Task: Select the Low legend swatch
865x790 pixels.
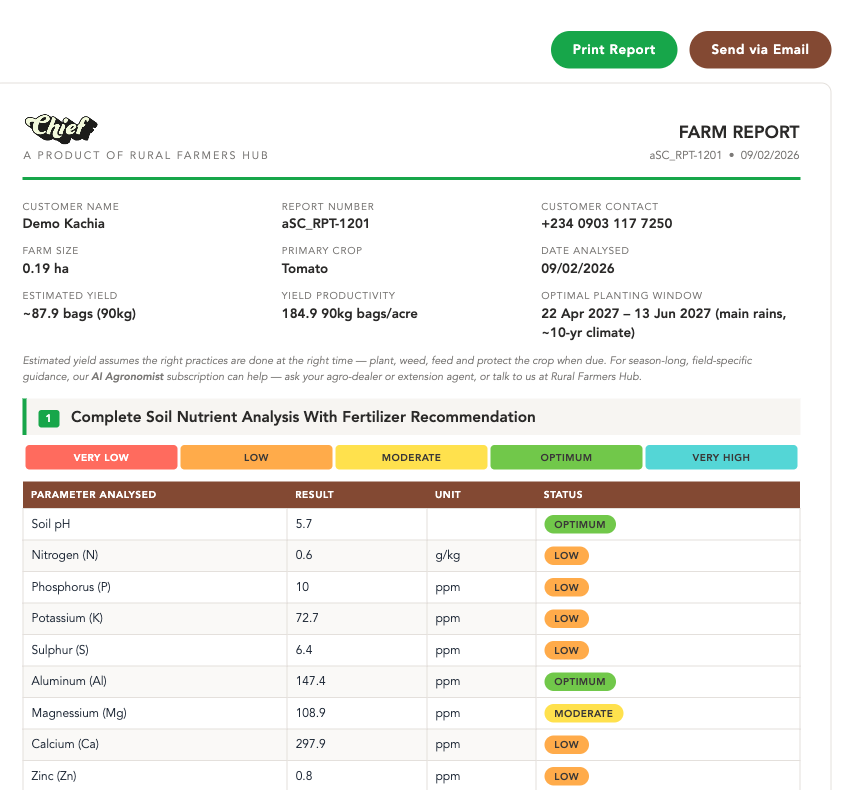Action: [256, 457]
